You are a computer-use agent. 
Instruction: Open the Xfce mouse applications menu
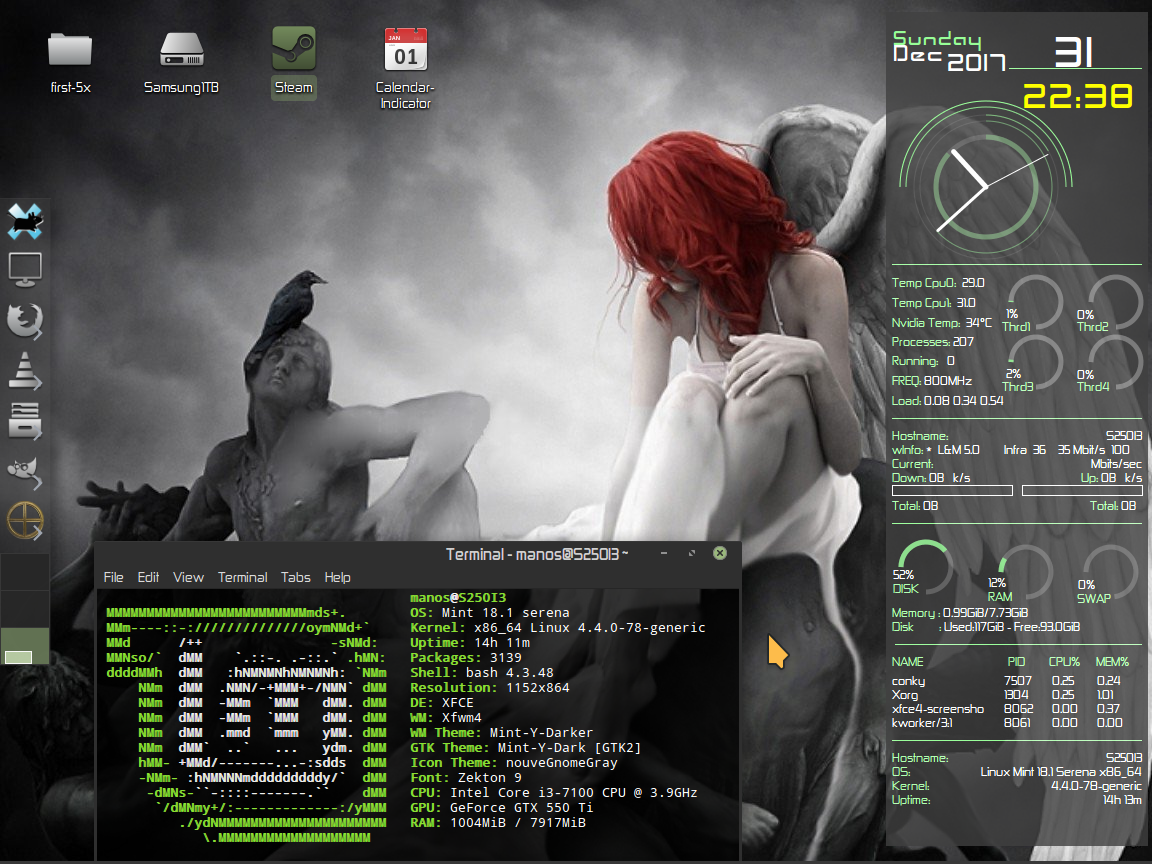25,221
